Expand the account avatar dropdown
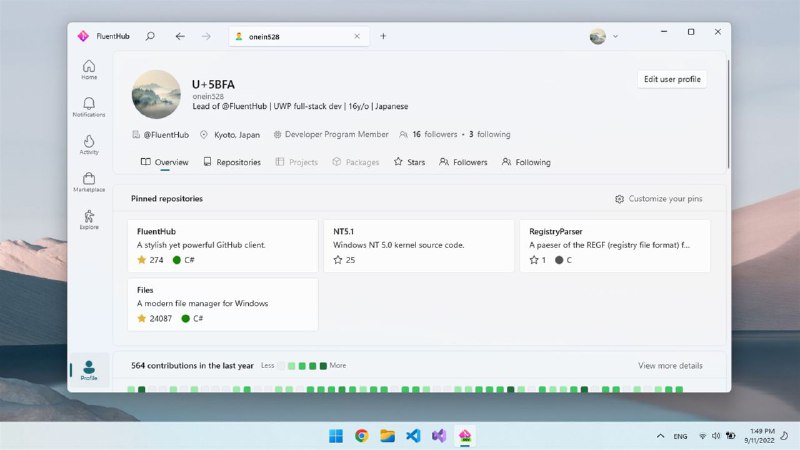Image resolution: width=800 pixels, height=450 pixels. pos(603,36)
